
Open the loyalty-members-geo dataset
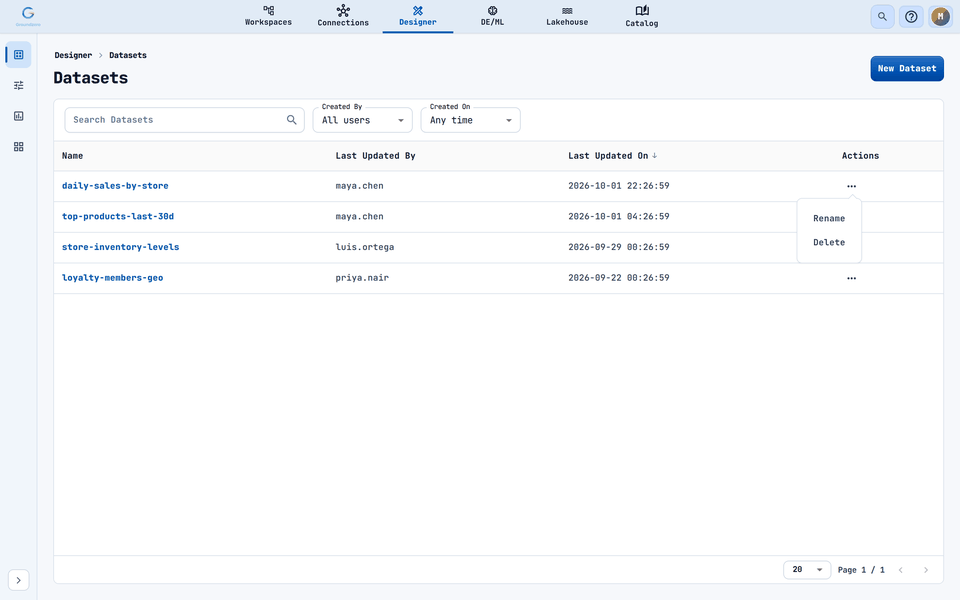click(x=113, y=278)
